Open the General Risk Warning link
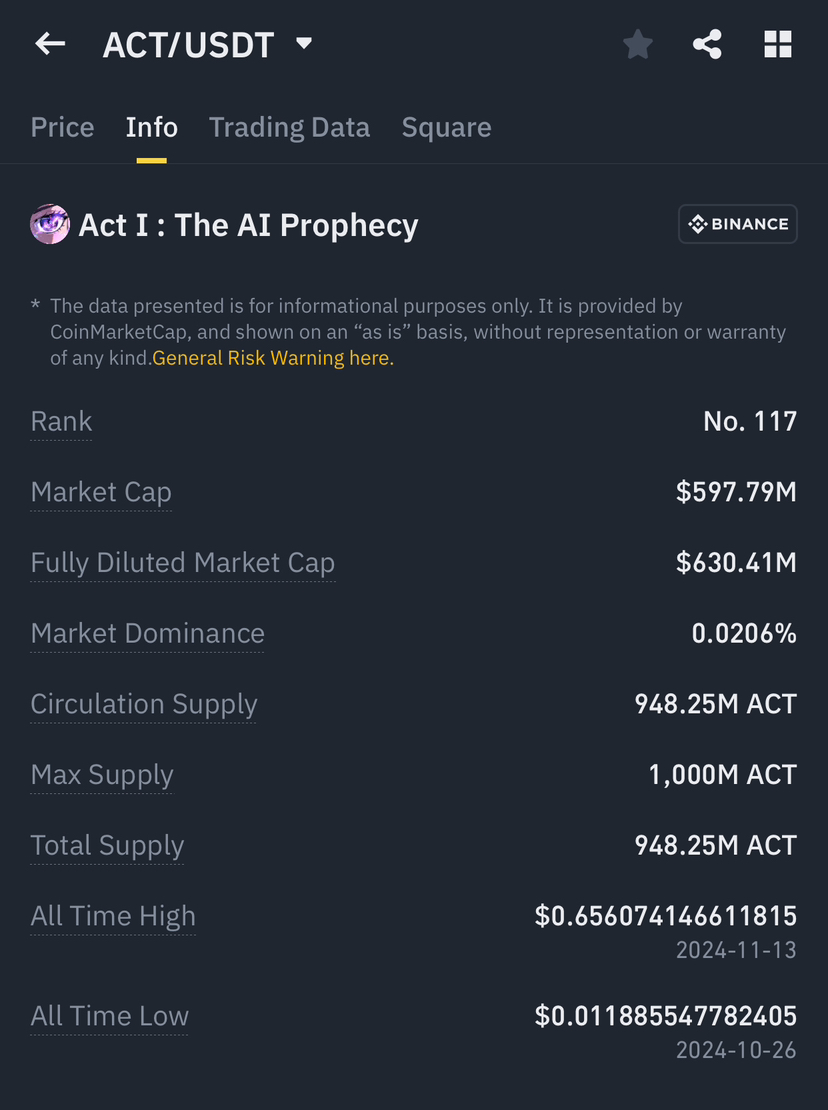 [x=273, y=358]
